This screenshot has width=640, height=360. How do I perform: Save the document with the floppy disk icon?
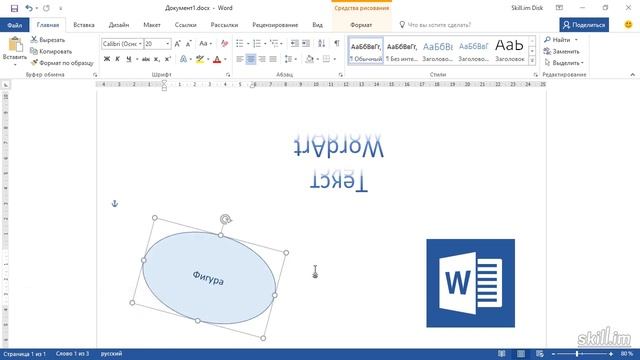point(14,8)
